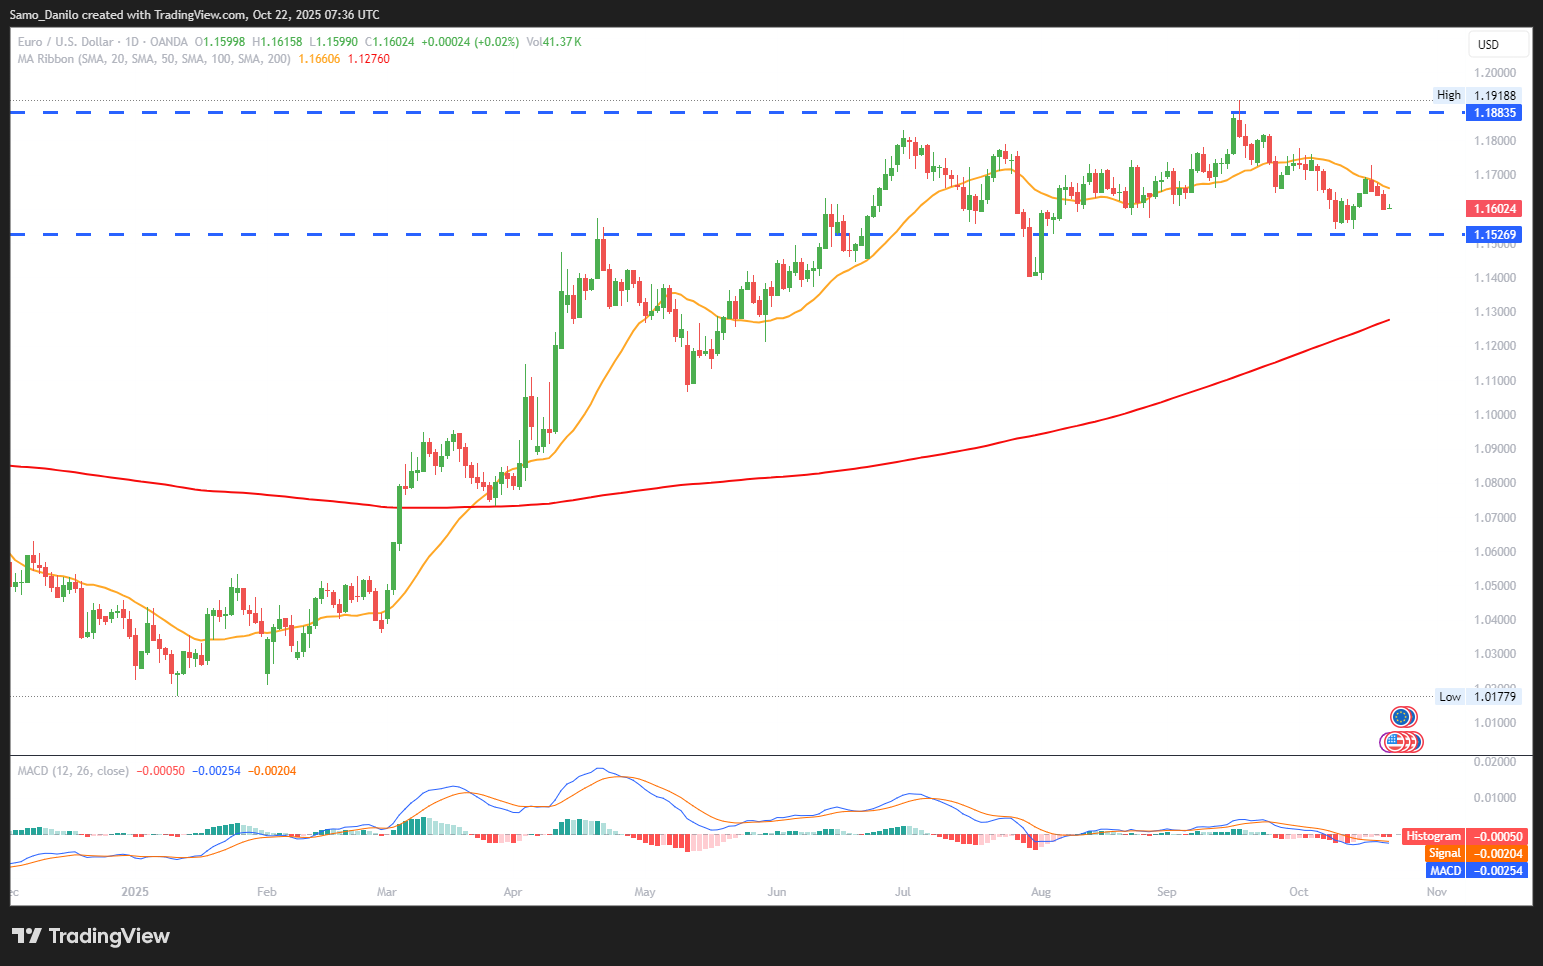Screen dimensions: 1543x966
Task: Click the European Union flag event icon
Action: [x=1402, y=717]
